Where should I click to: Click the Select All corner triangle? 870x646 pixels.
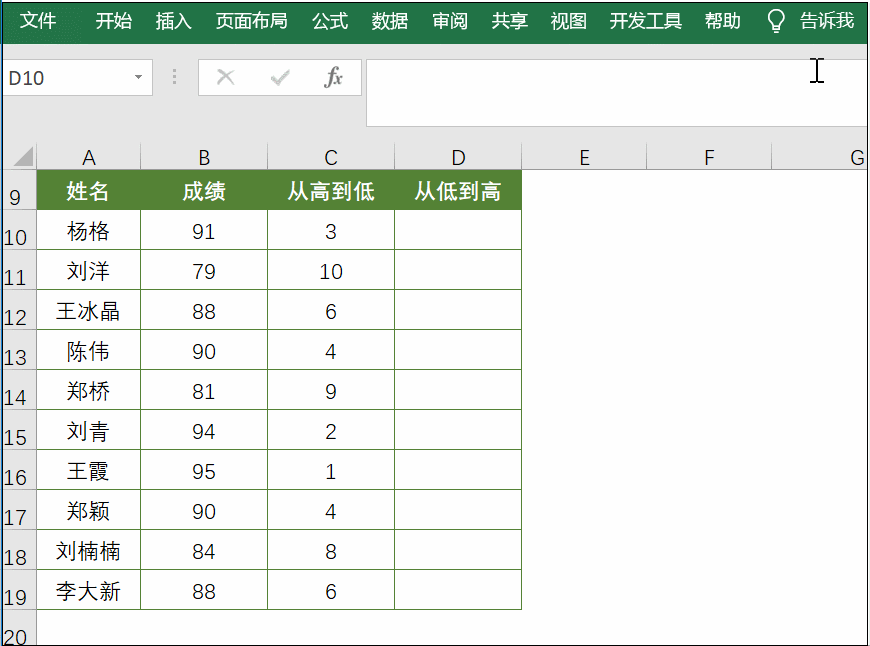pyautogui.click(x=24, y=157)
